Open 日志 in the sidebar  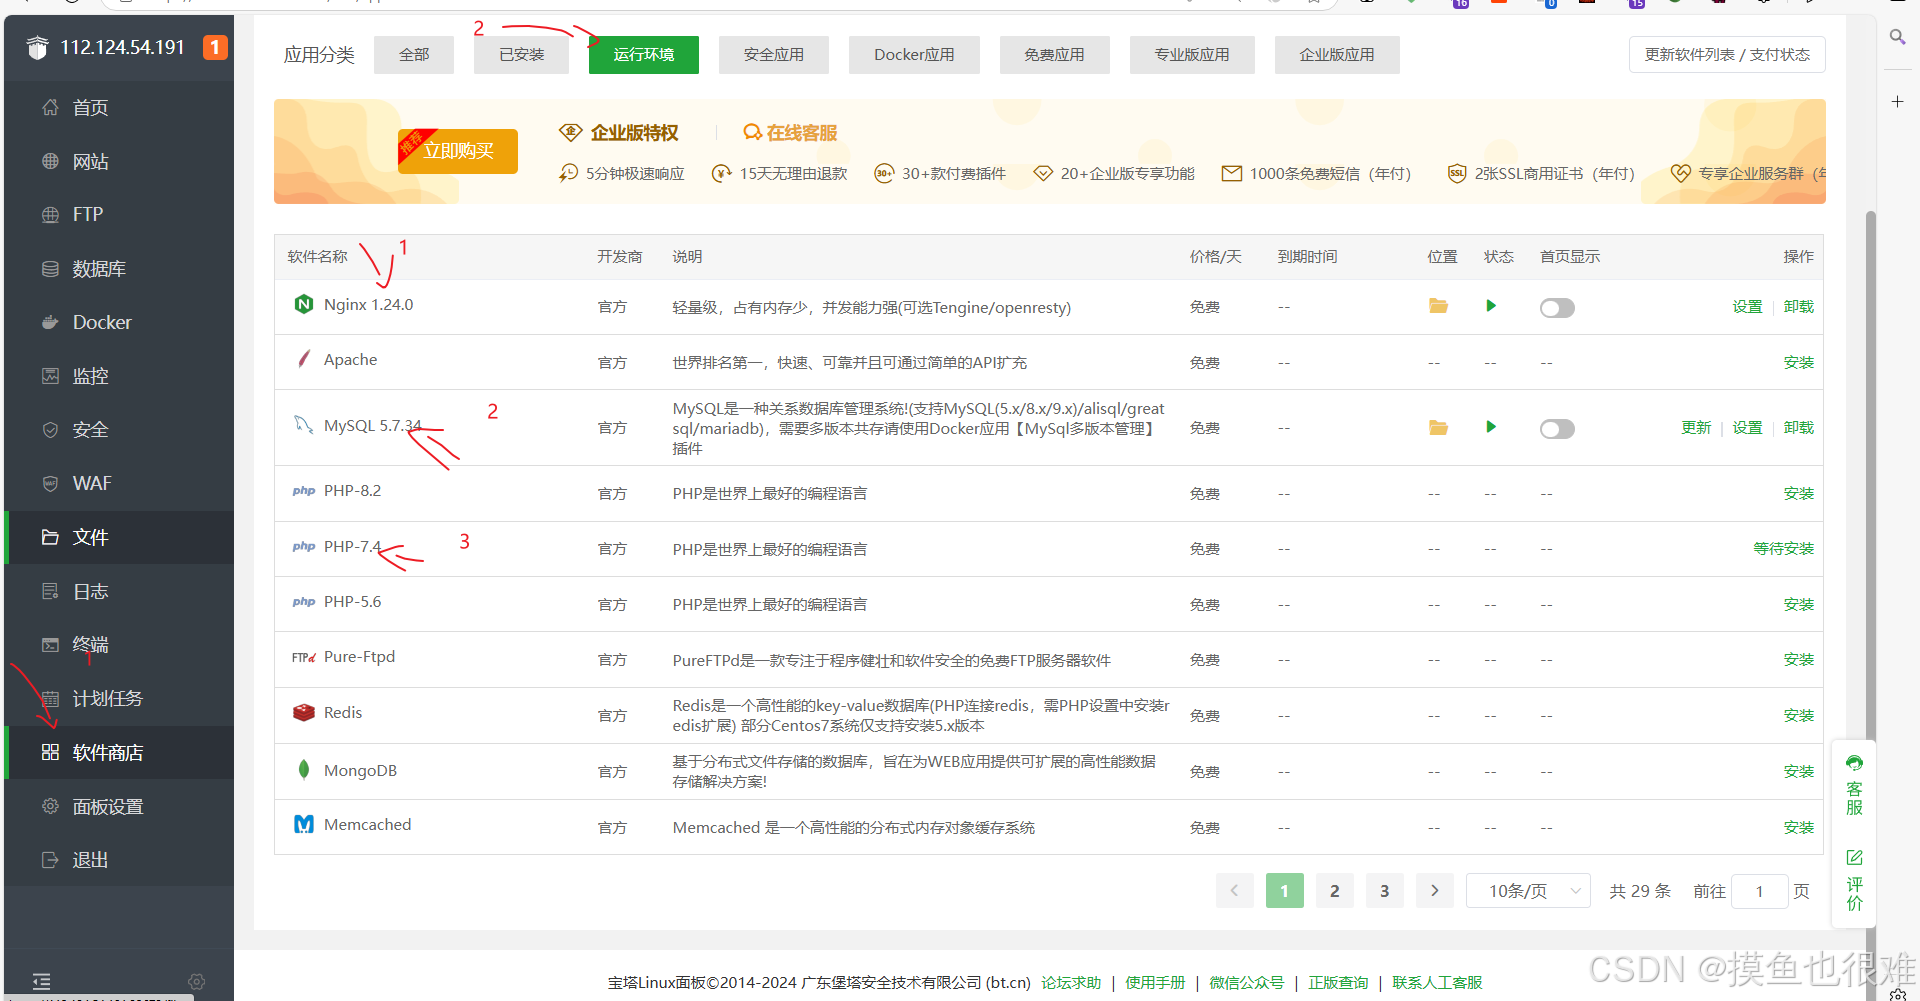[x=119, y=591]
